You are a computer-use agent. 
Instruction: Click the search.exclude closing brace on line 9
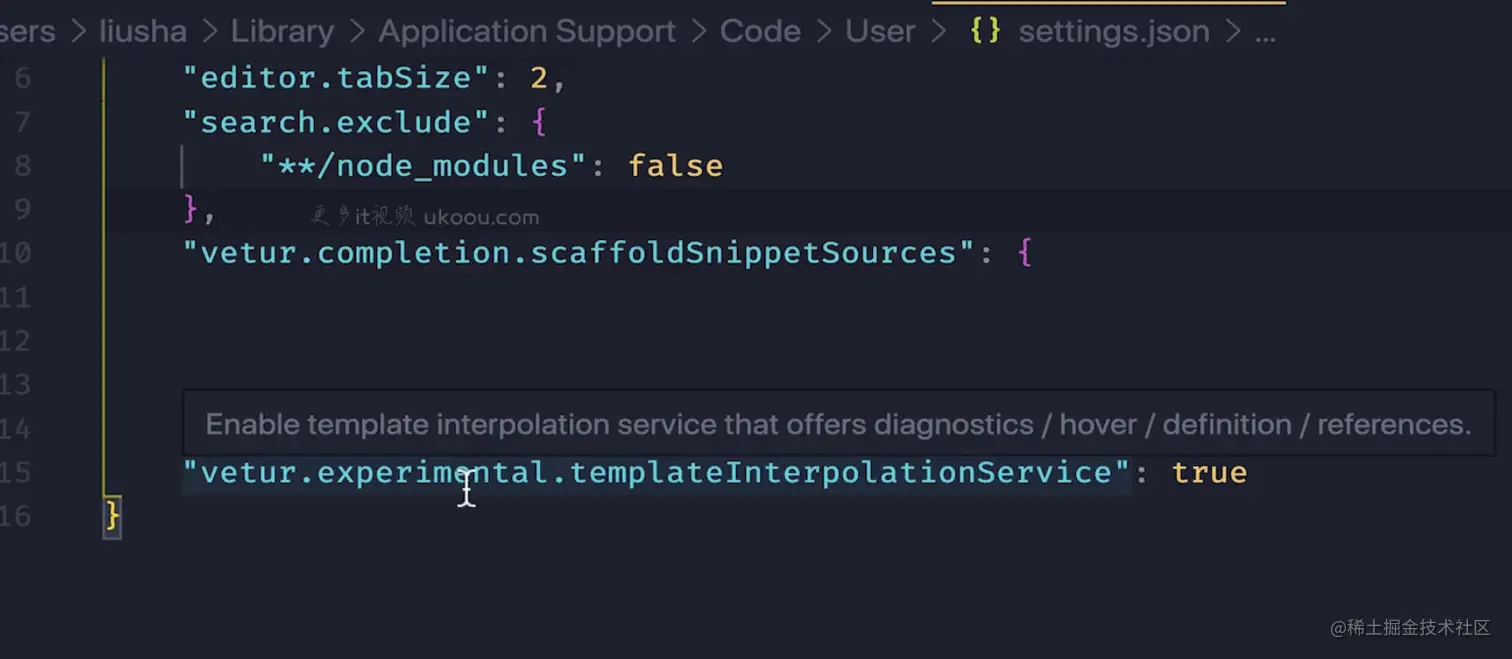pos(192,209)
